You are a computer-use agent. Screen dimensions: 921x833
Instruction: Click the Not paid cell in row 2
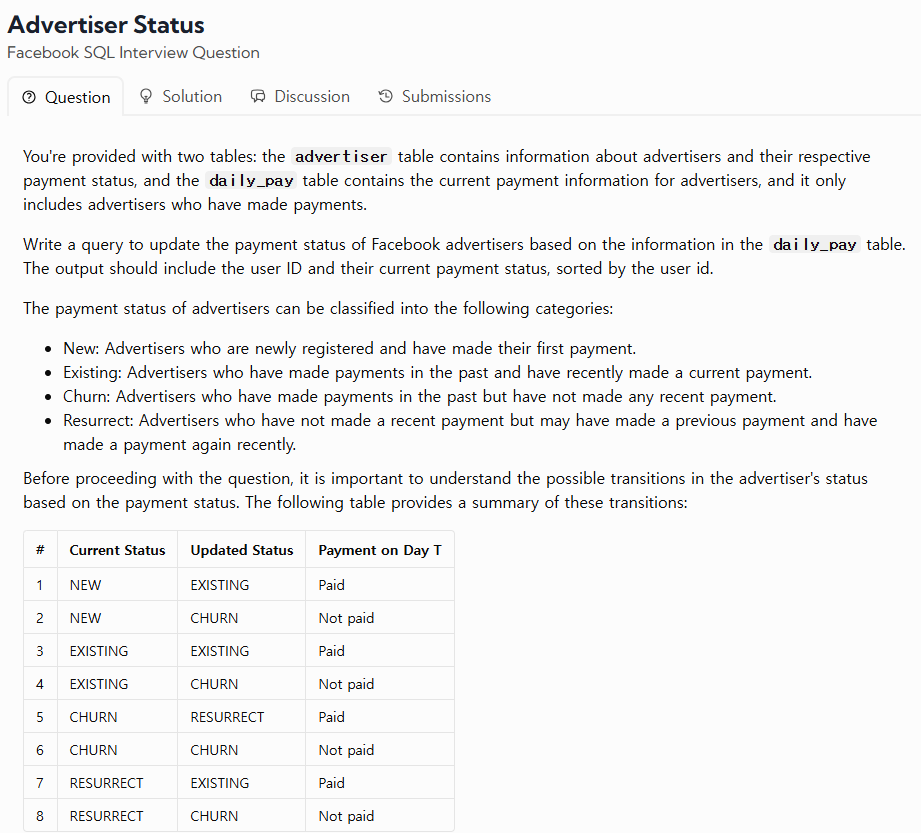click(x=347, y=619)
